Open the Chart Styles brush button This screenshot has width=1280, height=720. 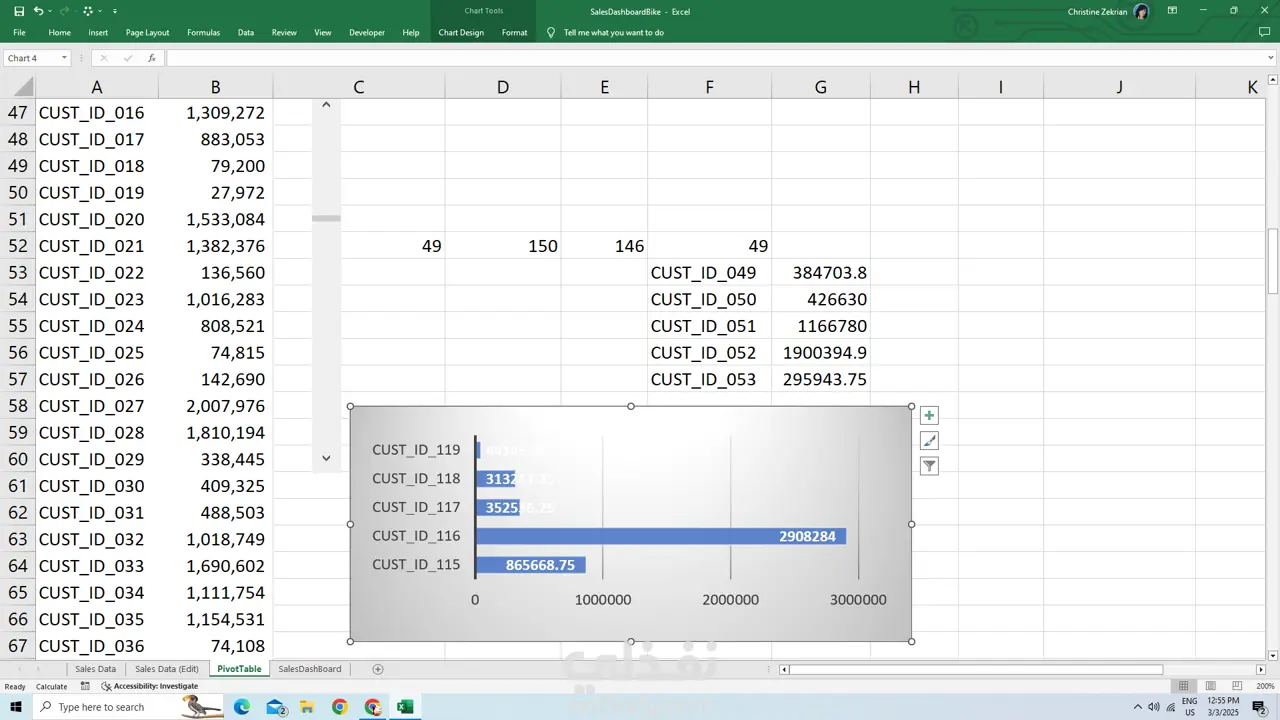929,441
